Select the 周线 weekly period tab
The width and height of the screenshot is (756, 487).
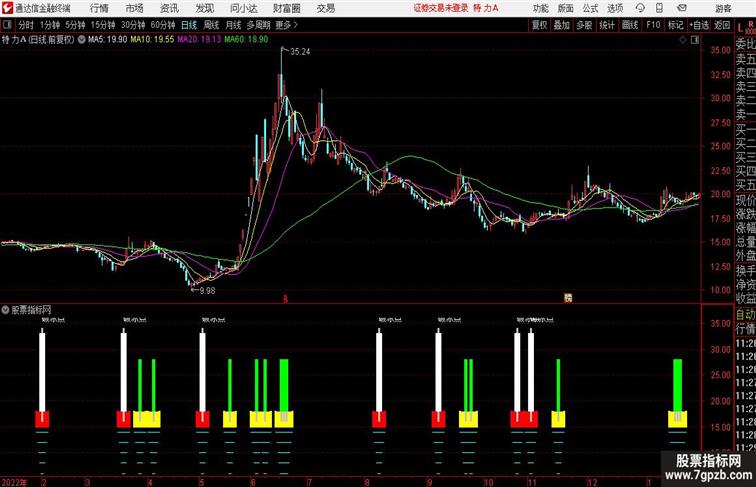point(211,25)
